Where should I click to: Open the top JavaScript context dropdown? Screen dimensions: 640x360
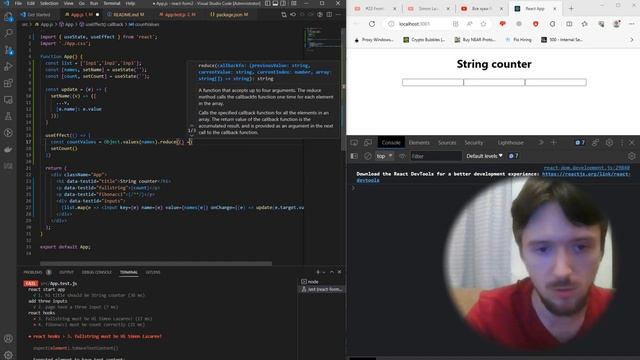384,156
